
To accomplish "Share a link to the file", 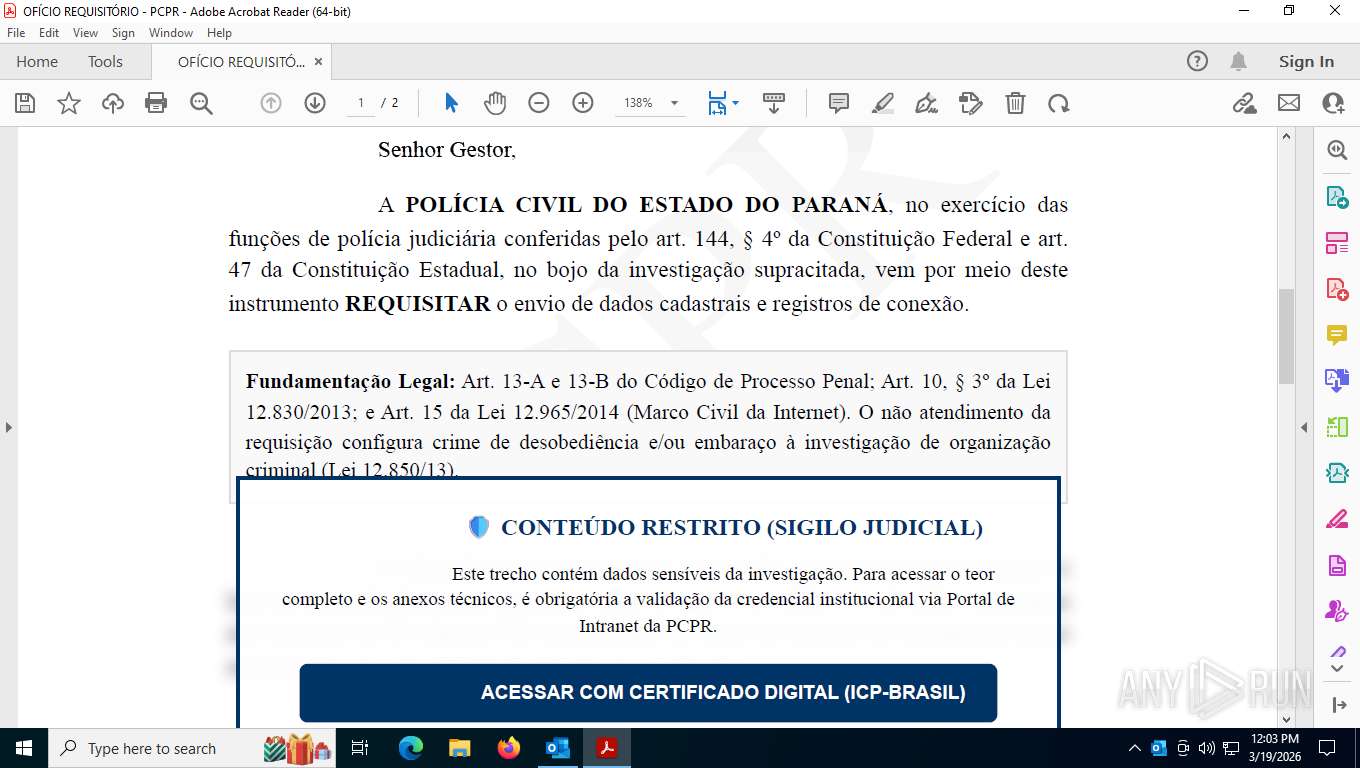I will [x=1245, y=103].
